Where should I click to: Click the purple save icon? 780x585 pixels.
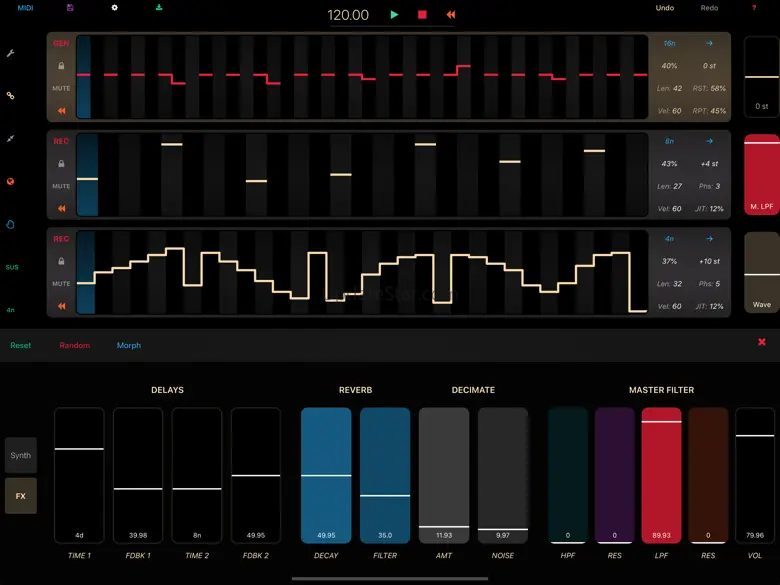(x=70, y=8)
